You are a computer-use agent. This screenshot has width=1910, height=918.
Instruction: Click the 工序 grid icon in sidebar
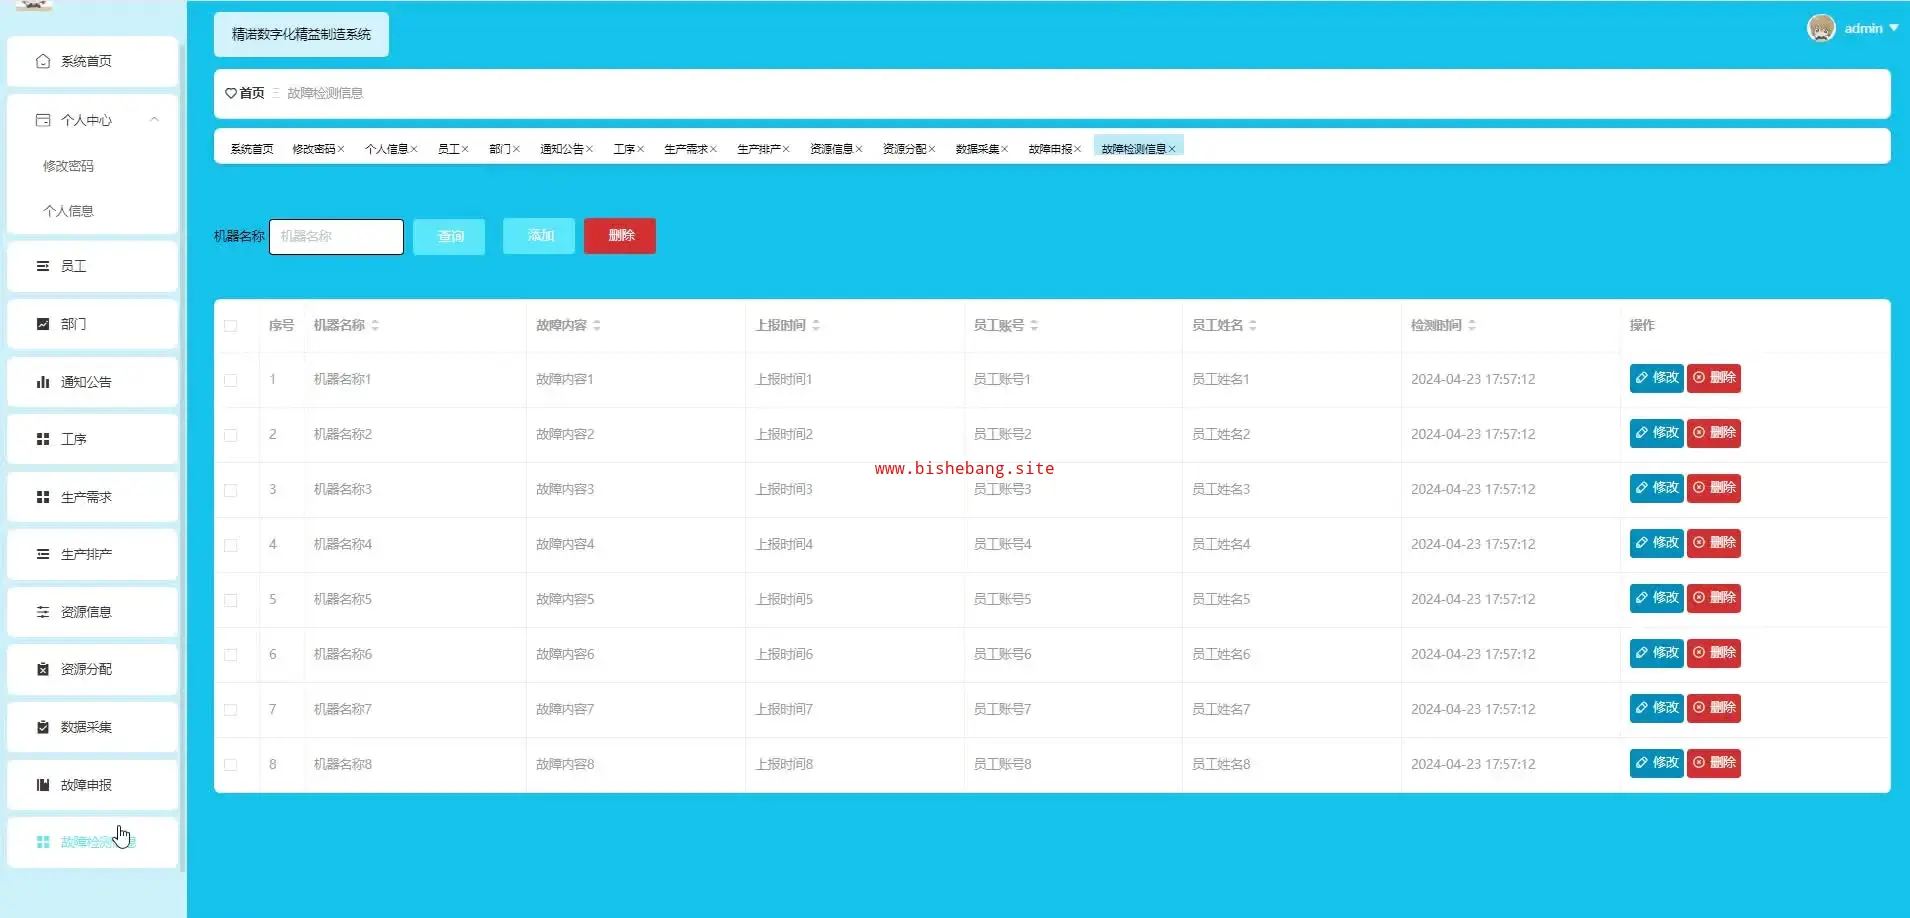pyautogui.click(x=43, y=439)
